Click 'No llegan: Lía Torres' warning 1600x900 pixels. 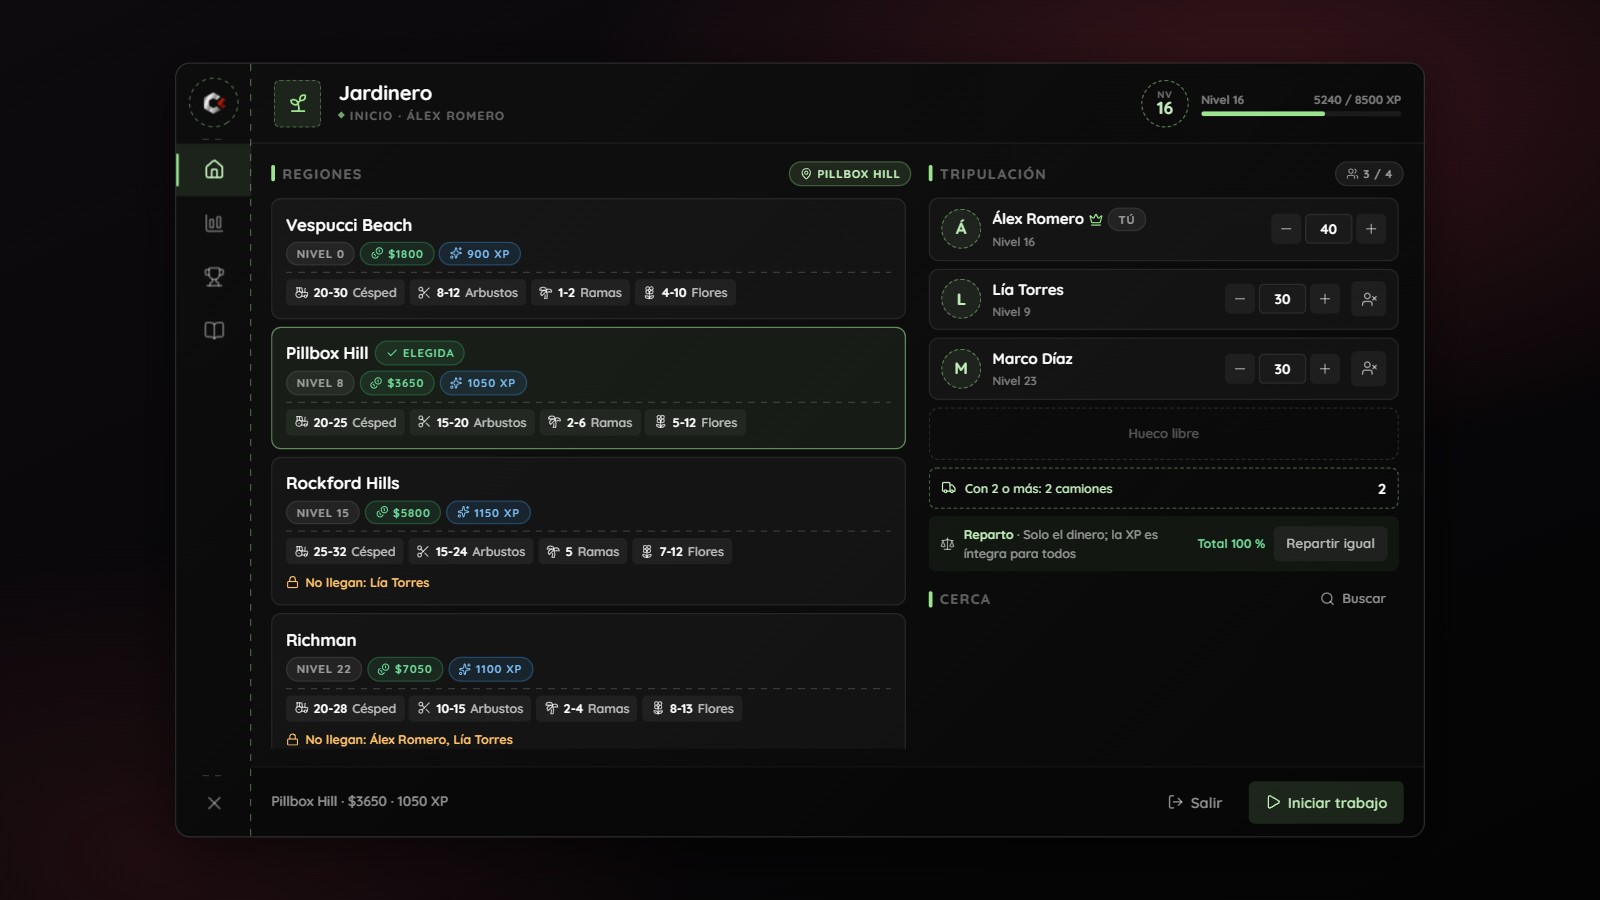click(358, 583)
